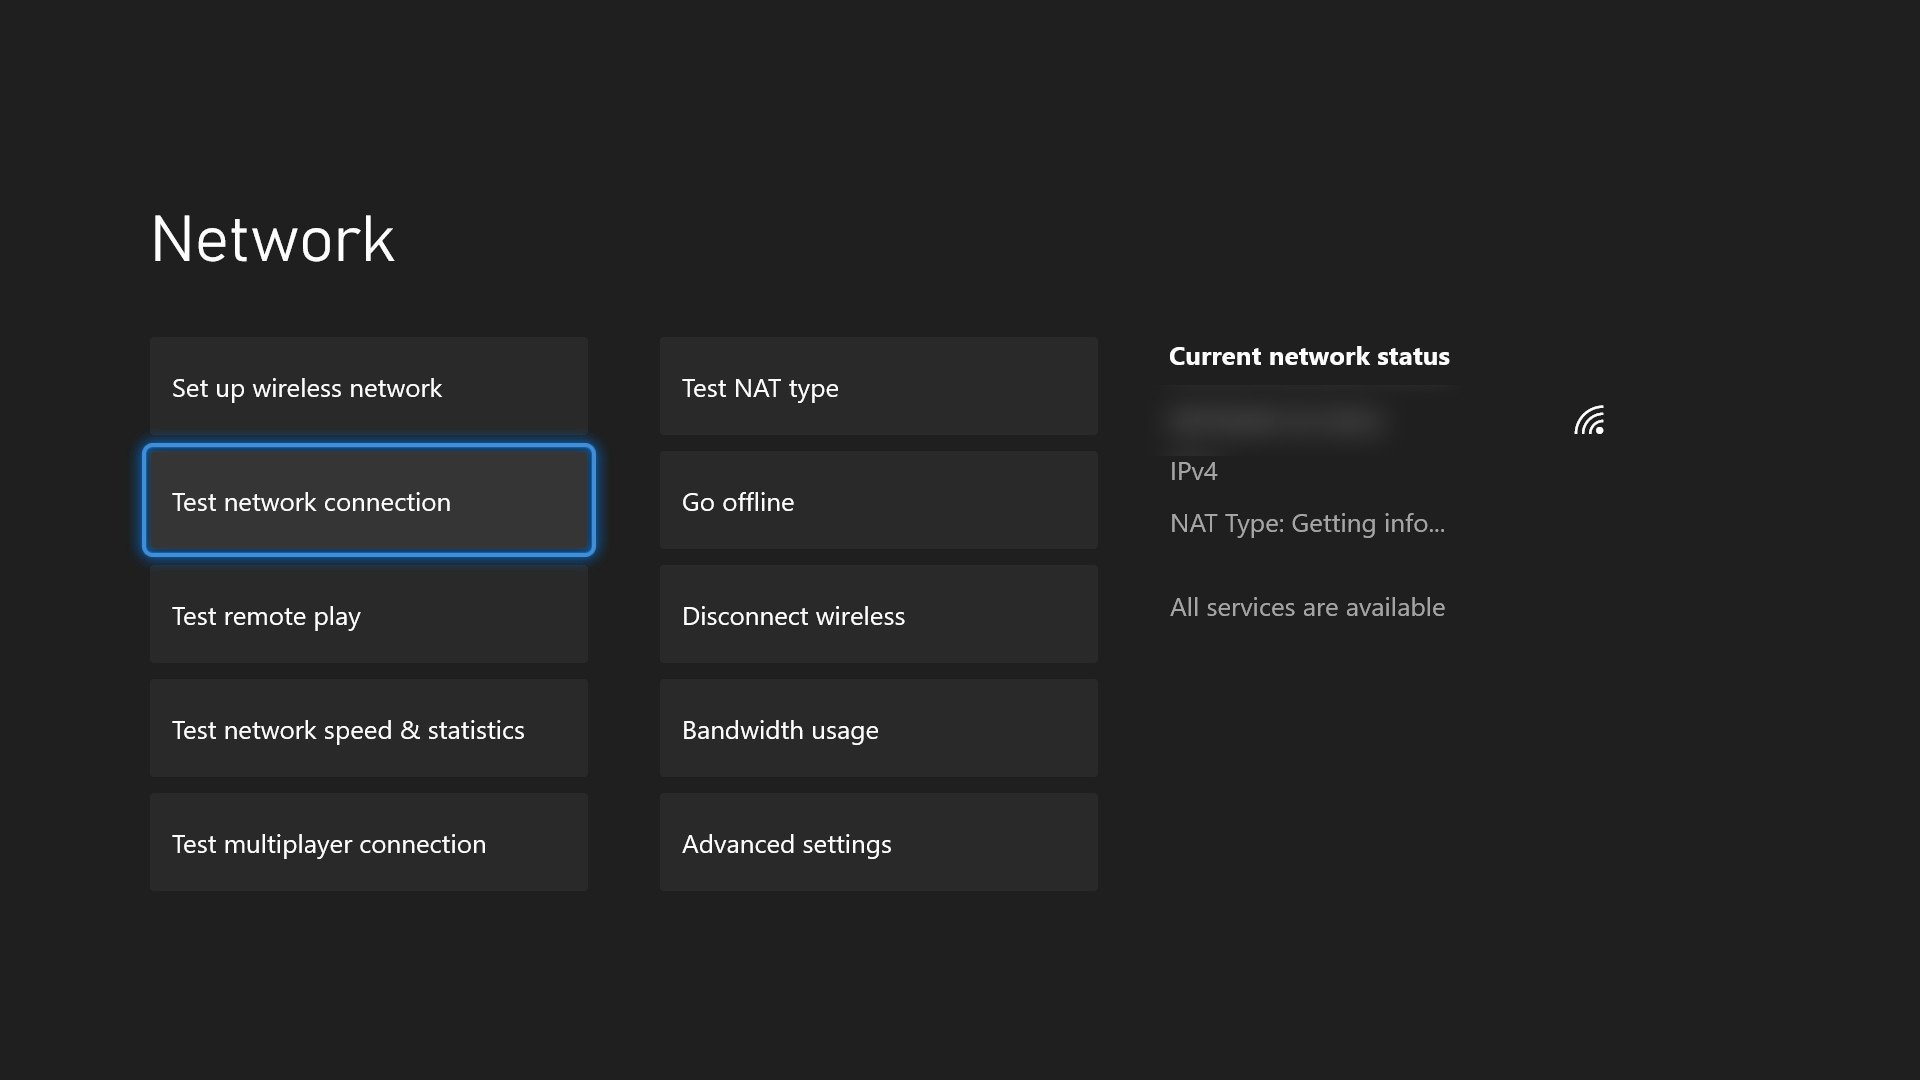
Task: Click the connected network name
Action: [1276, 420]
